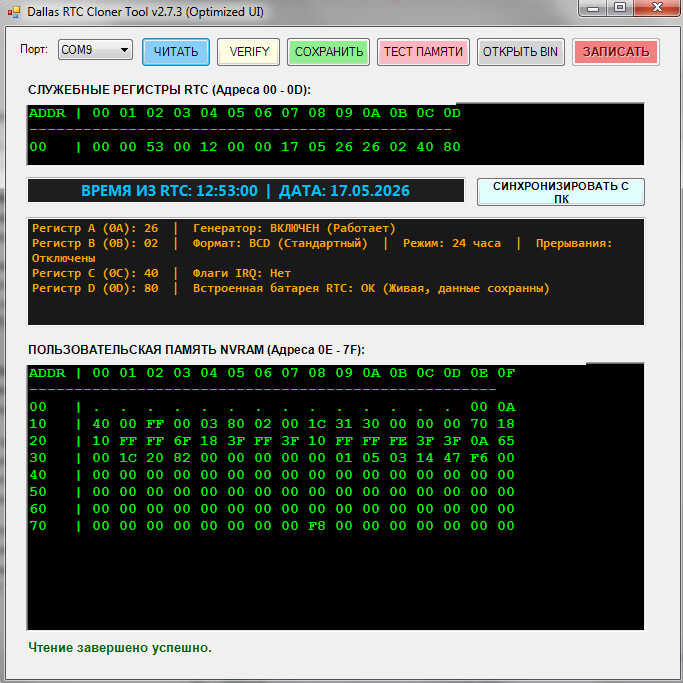683x683 pixels.
Task: Maximize the Dallas RTC Cloner Tool window
Action: [x=620, y=8]
